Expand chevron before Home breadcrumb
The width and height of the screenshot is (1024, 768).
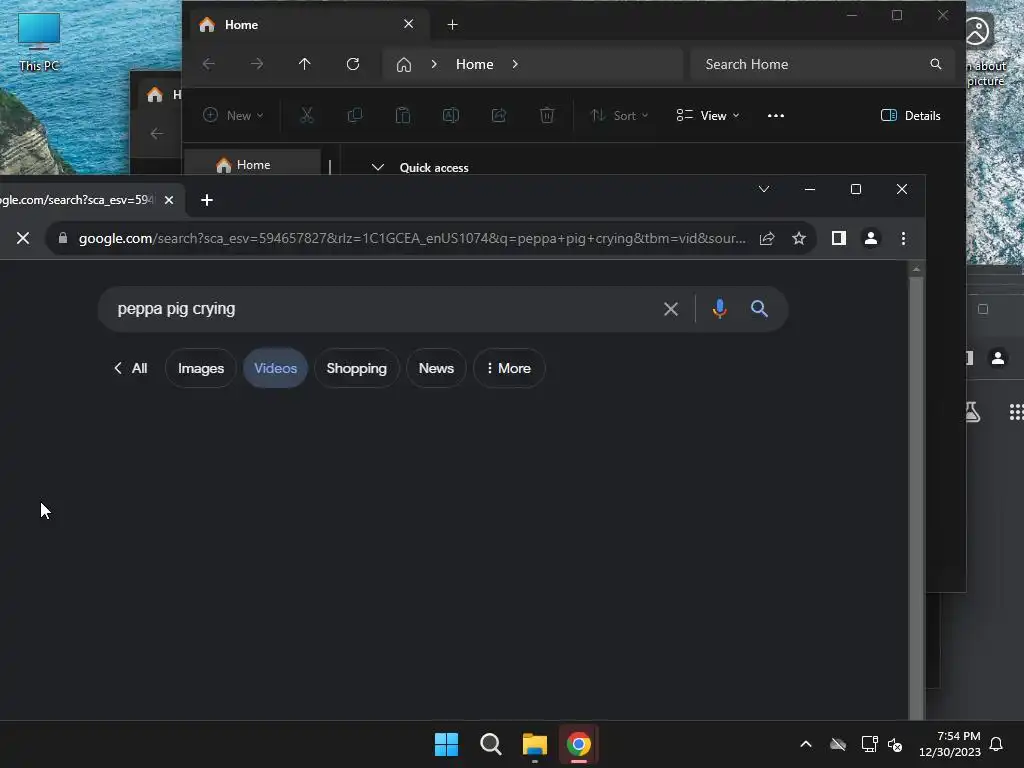click(434, 64)
